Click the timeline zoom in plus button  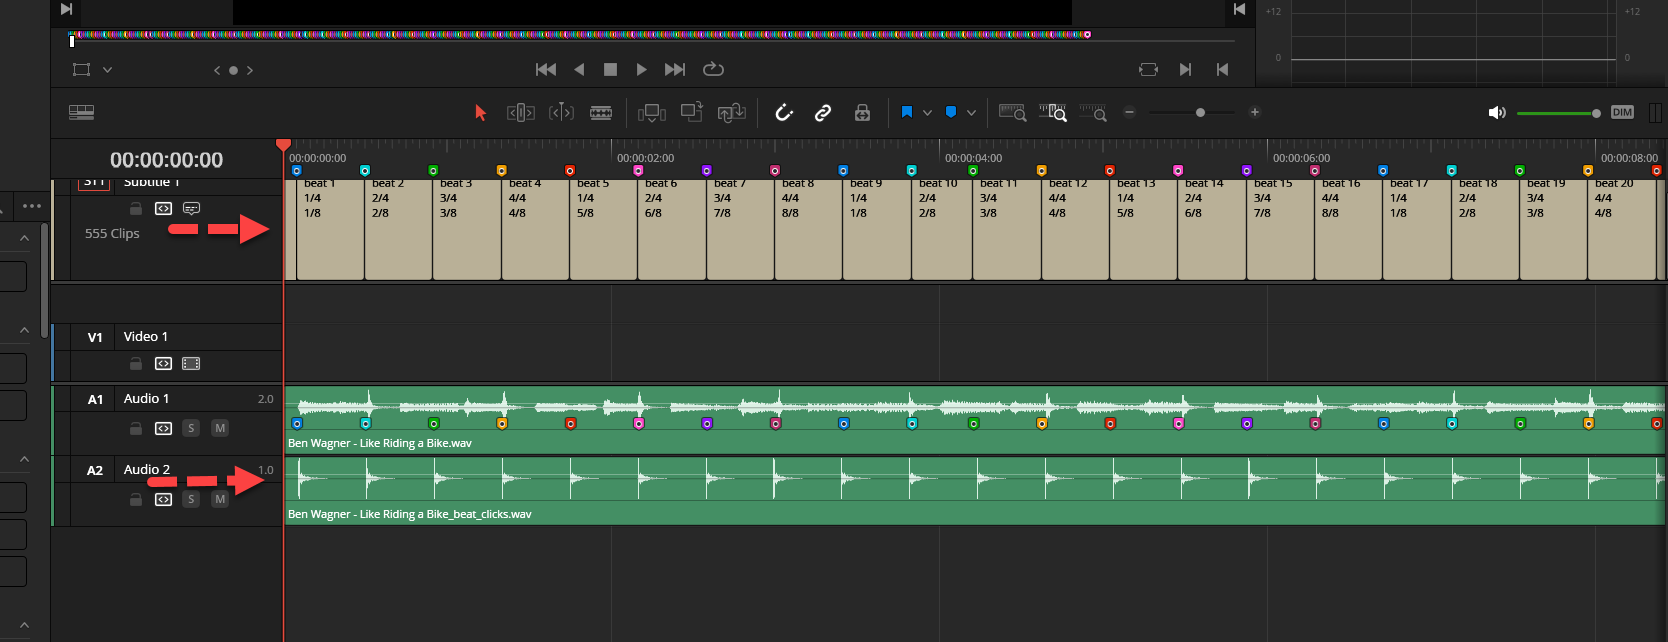tap(1255, 112)
